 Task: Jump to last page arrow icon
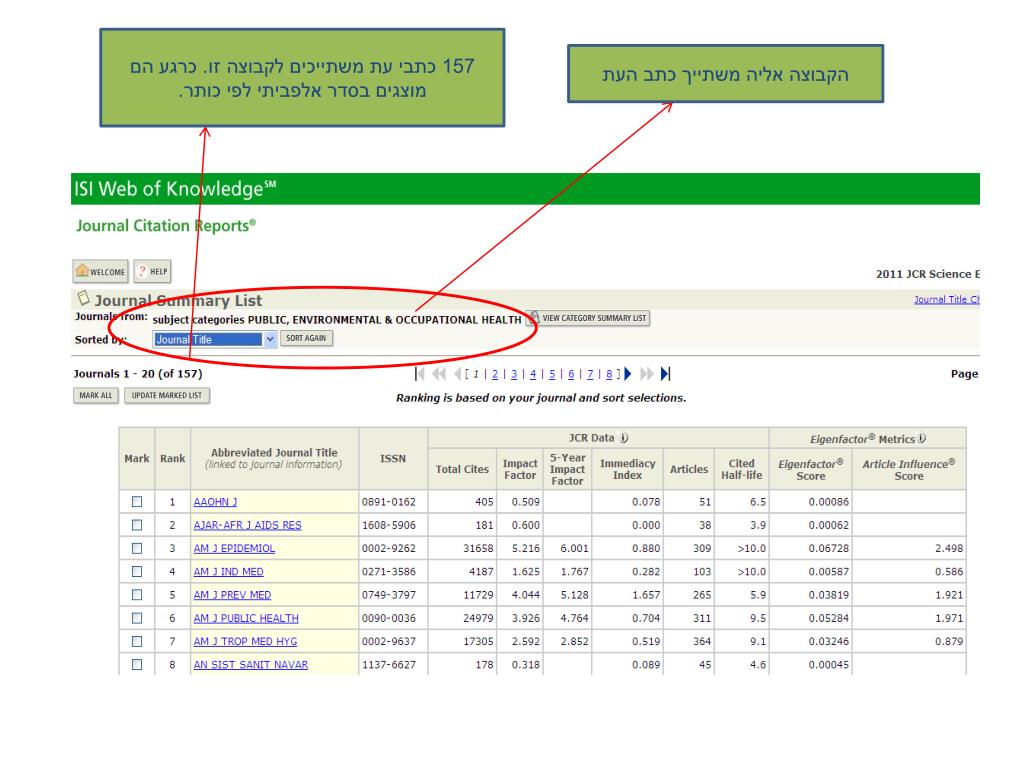click(665, 374)
